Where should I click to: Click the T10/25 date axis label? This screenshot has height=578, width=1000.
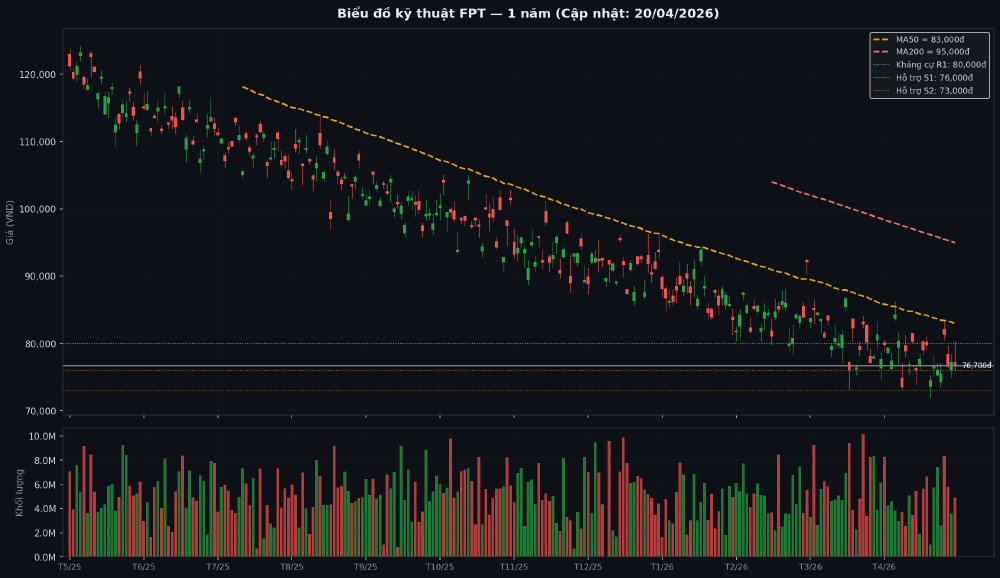pos(439,567)
